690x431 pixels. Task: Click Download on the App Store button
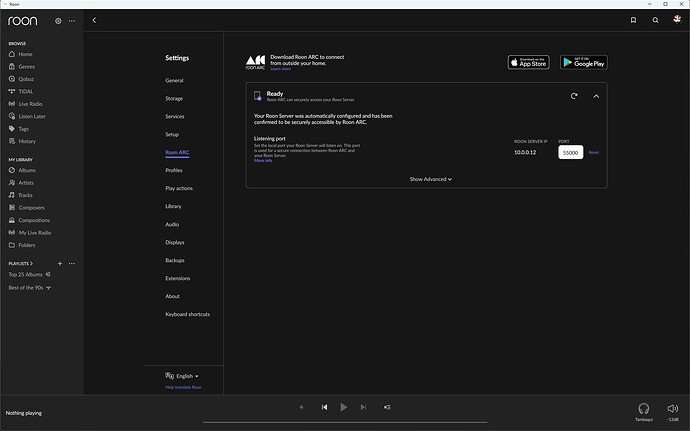pyautogui.click(x=529, y=62)
